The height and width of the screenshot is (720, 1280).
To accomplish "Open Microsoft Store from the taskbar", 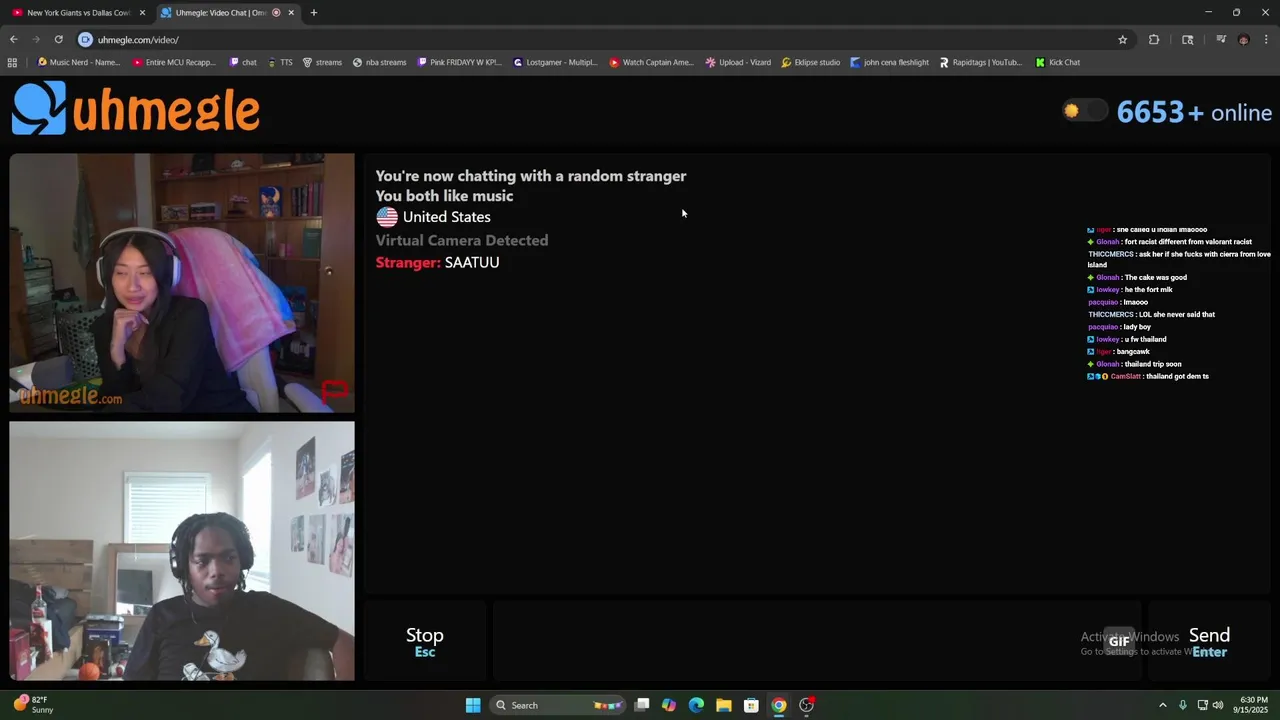I will click(751, 705).
